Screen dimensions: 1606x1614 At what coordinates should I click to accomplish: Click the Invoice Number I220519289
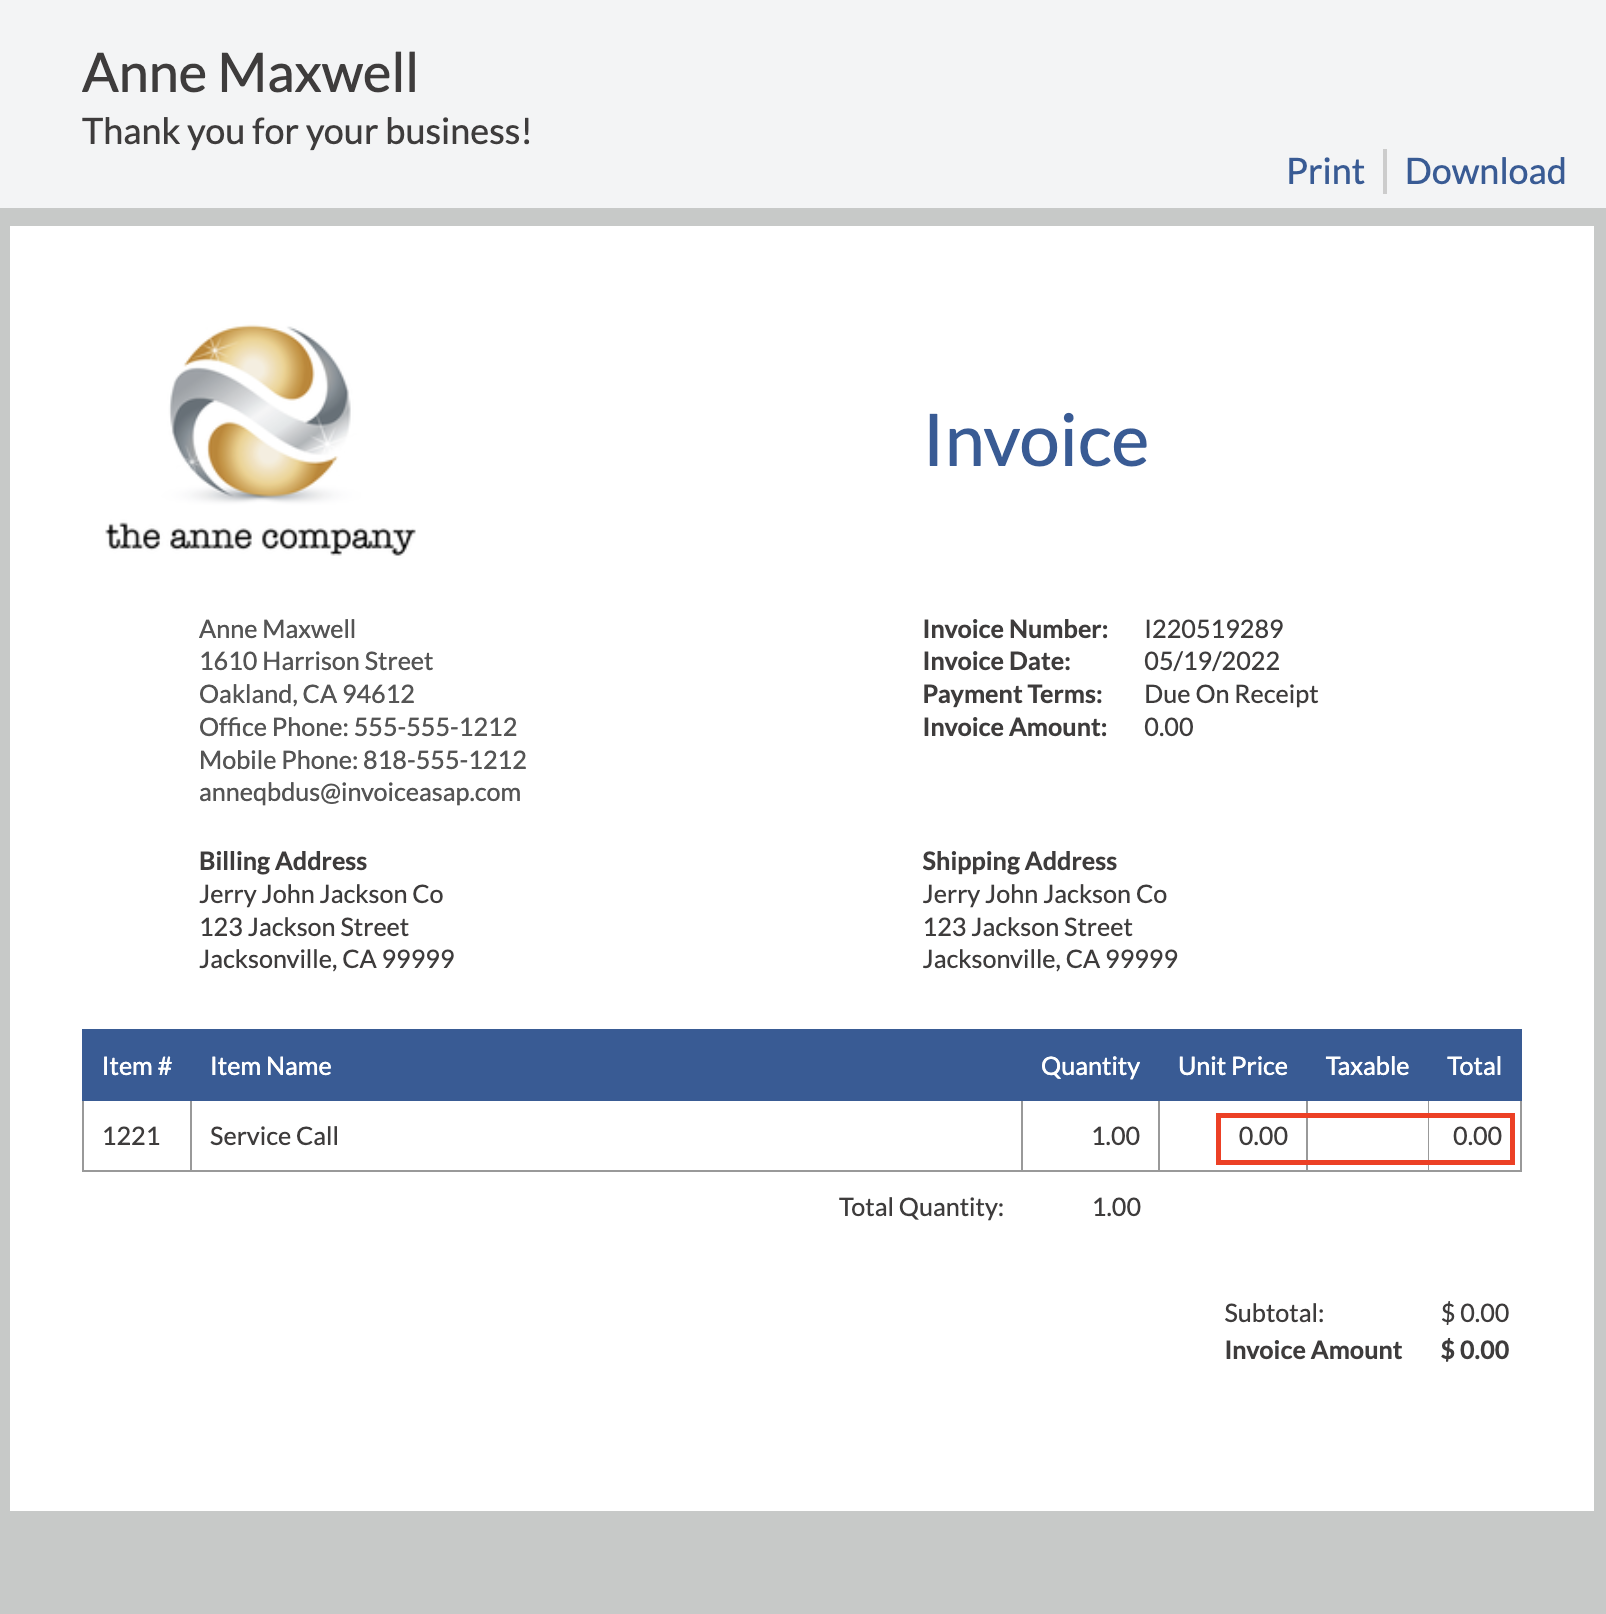click(x=1212, y=628)
